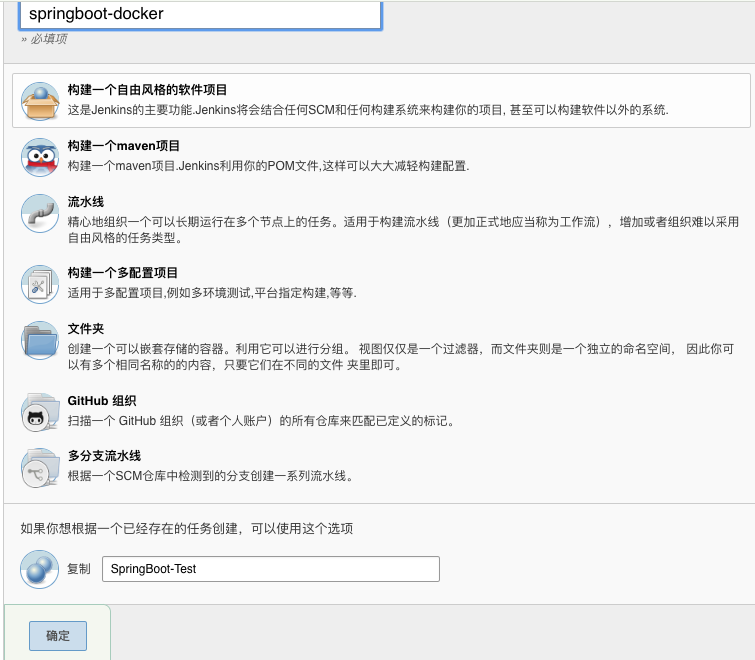
Task: Click the freestyle project description text
Action: tap(368, 110)
